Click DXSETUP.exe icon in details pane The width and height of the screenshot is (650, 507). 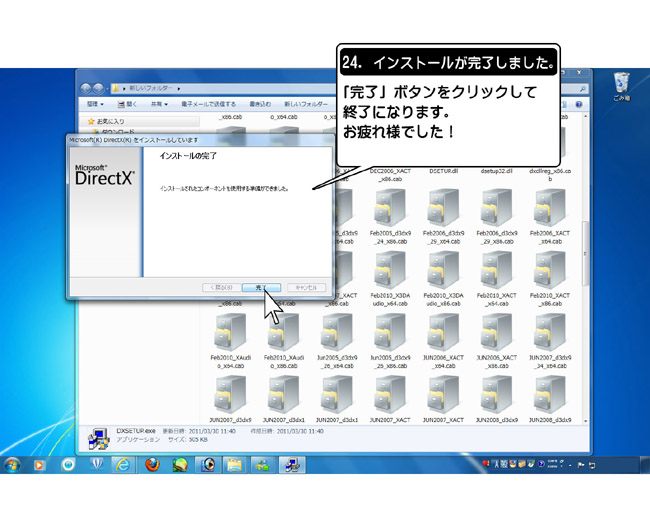99,439
